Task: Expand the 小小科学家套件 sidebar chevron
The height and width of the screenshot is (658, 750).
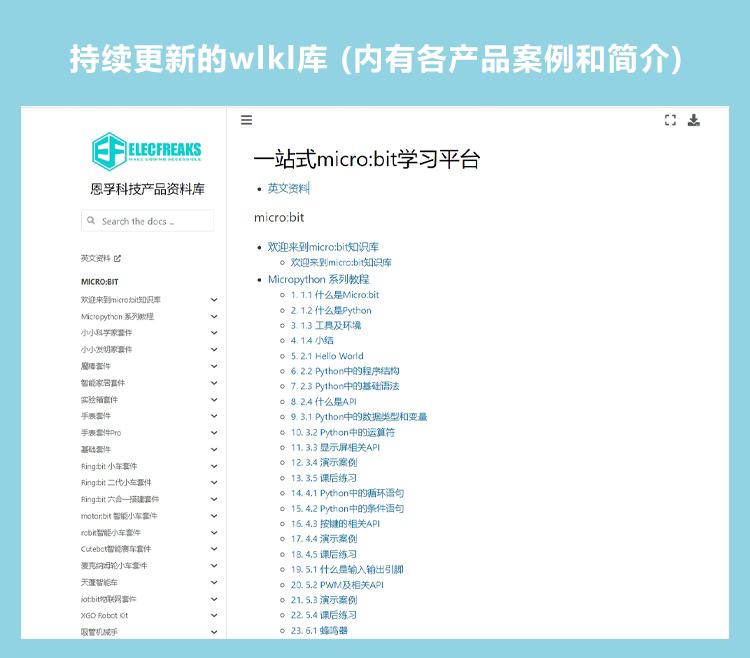Action: point(214,333)
